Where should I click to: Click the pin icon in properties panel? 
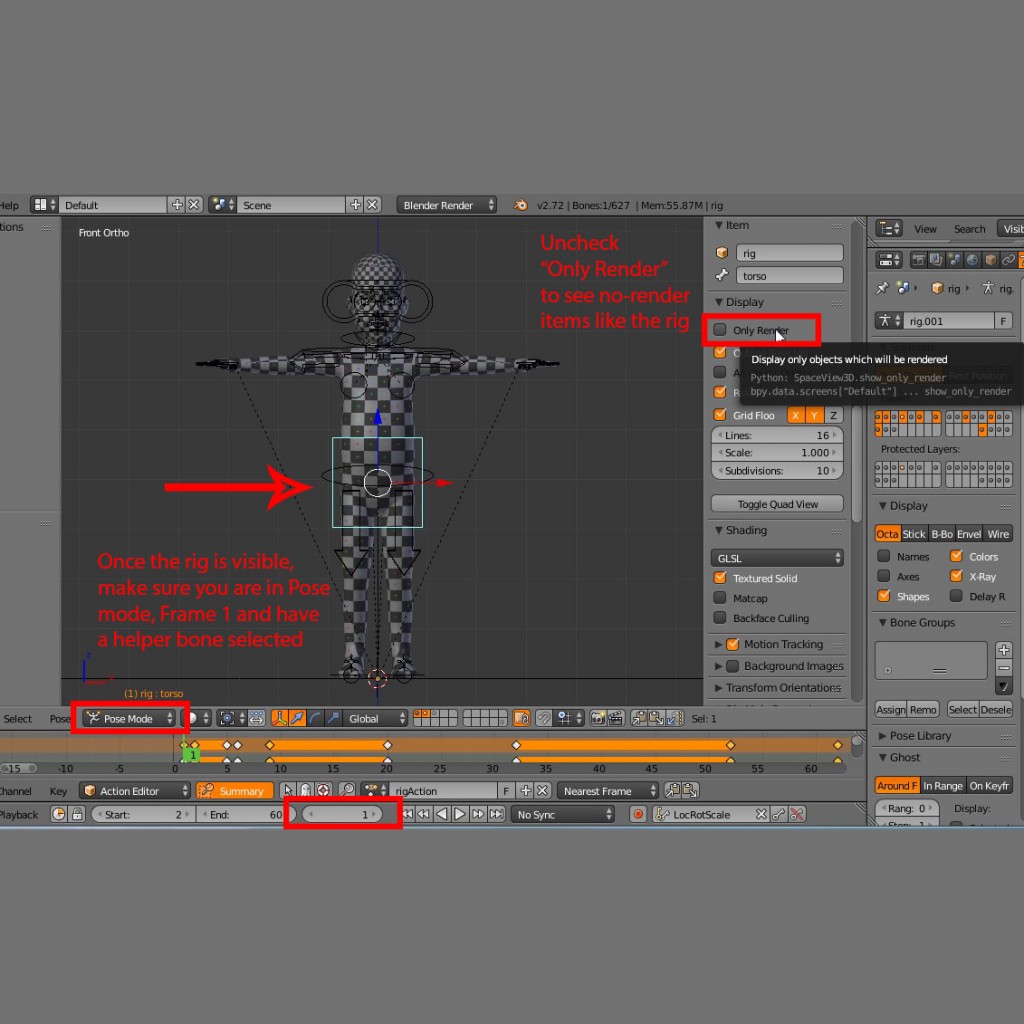pos(882,288)
